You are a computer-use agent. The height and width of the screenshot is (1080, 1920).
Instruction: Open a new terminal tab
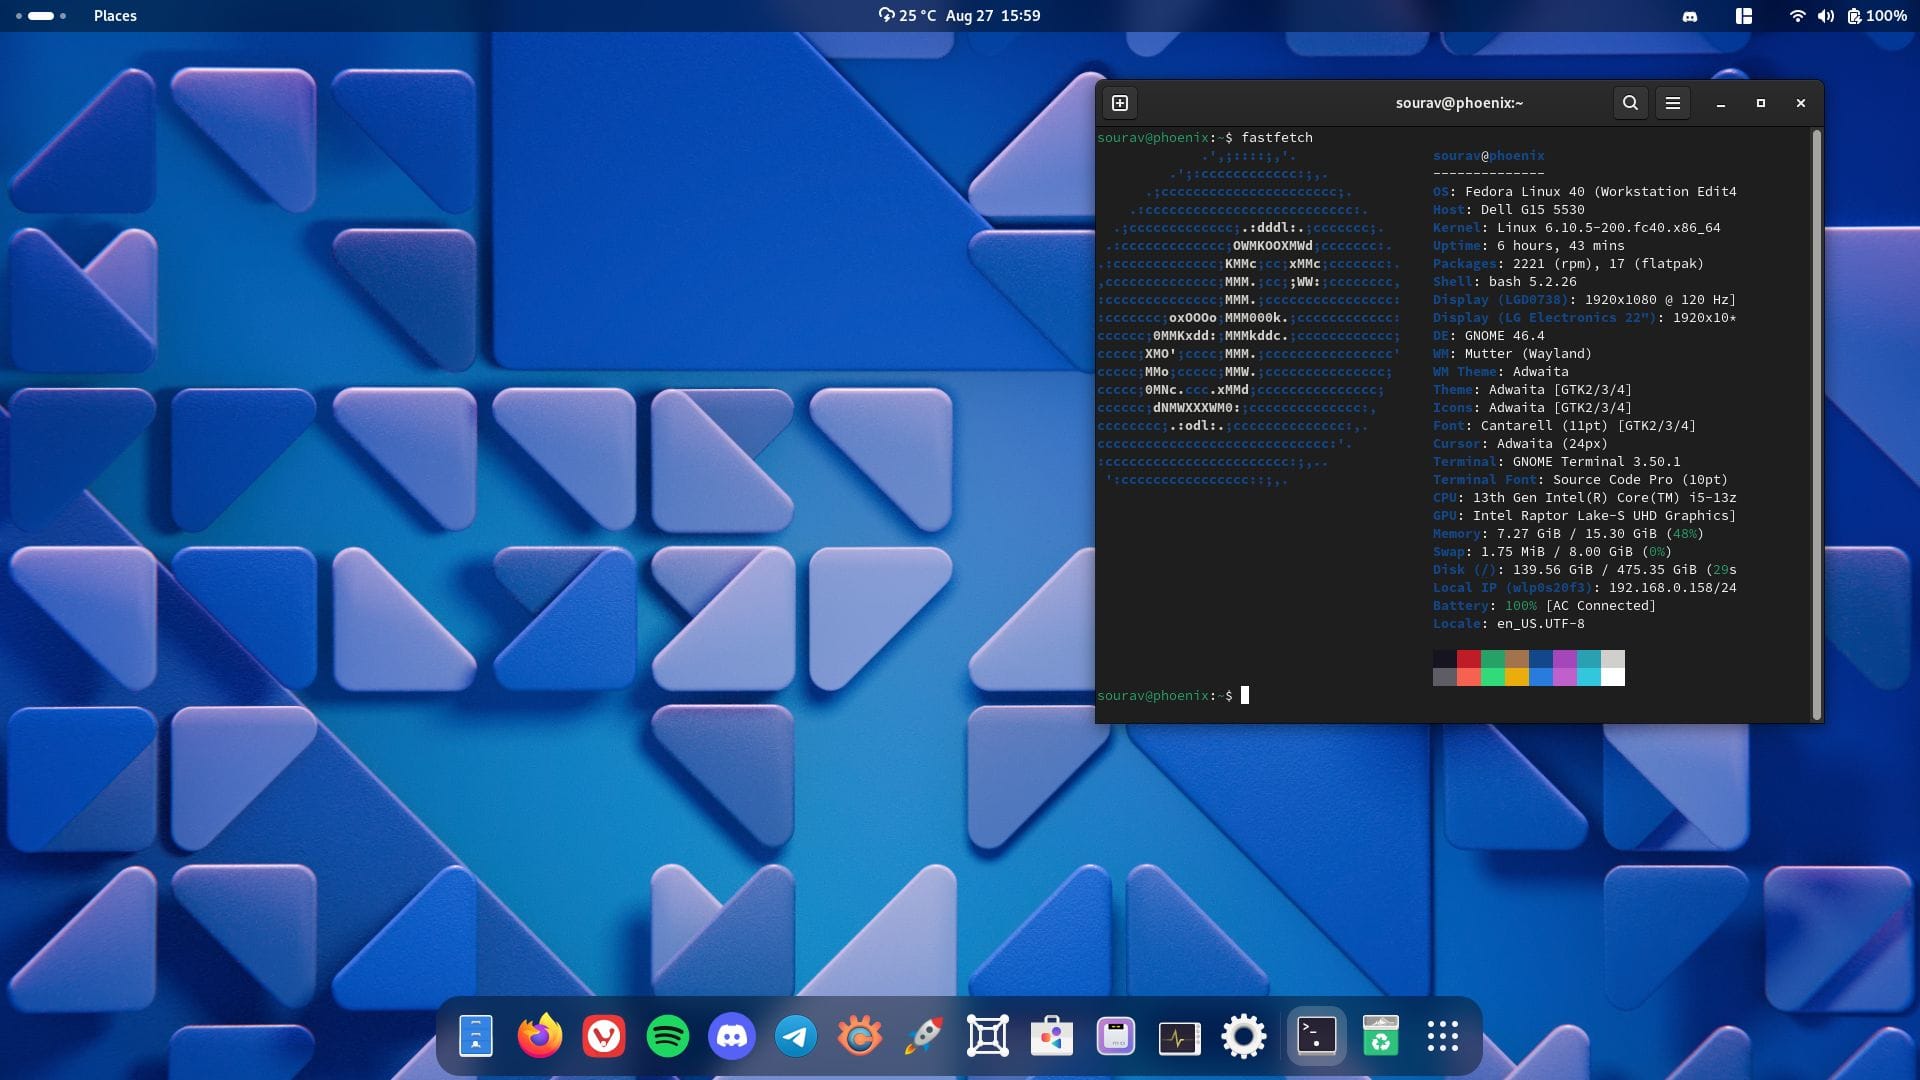[x=1120, y=103]
